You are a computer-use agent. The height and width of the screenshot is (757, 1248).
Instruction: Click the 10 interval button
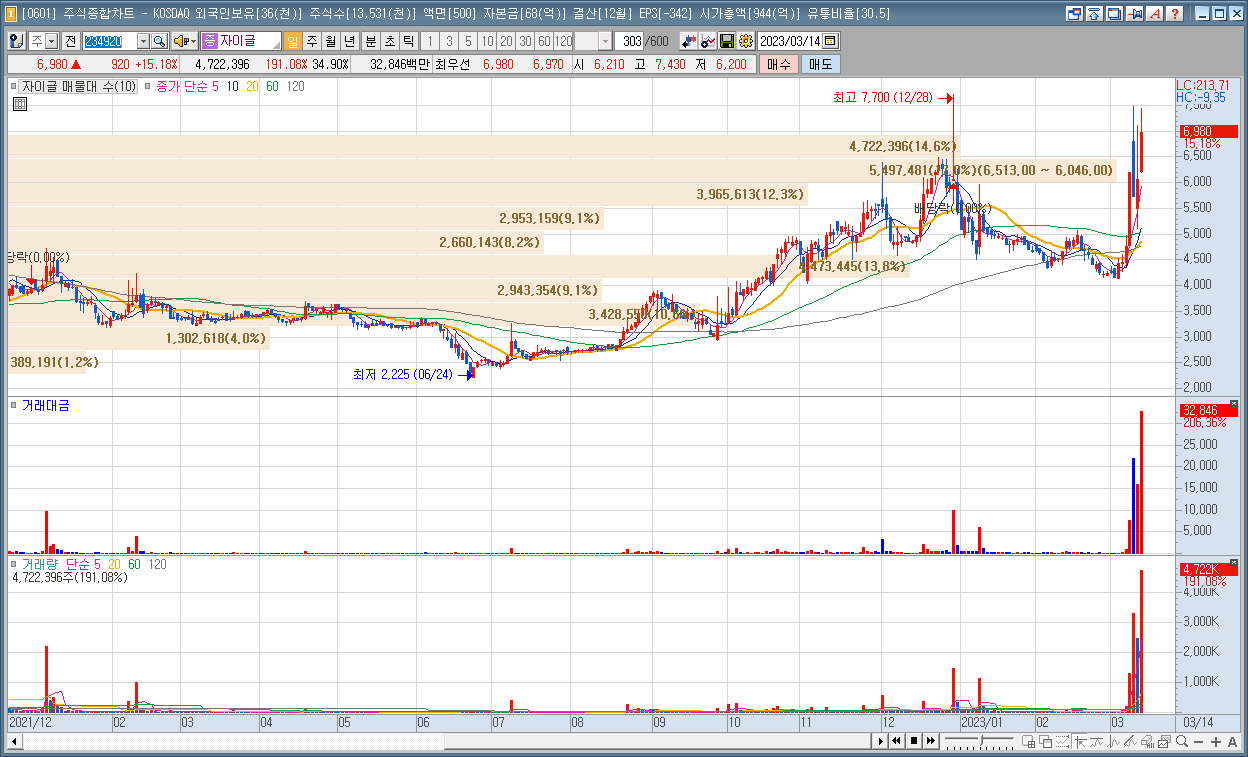pos(487,41)
